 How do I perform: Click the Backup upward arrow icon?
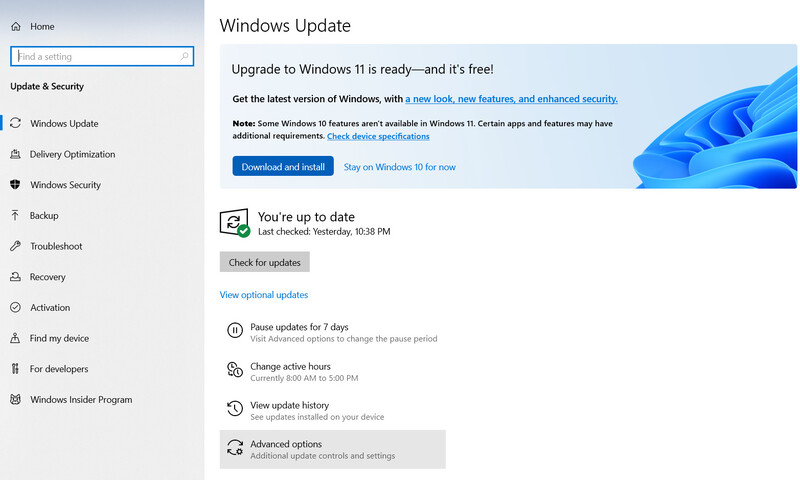pyautogui.click(x=15, y=215)
